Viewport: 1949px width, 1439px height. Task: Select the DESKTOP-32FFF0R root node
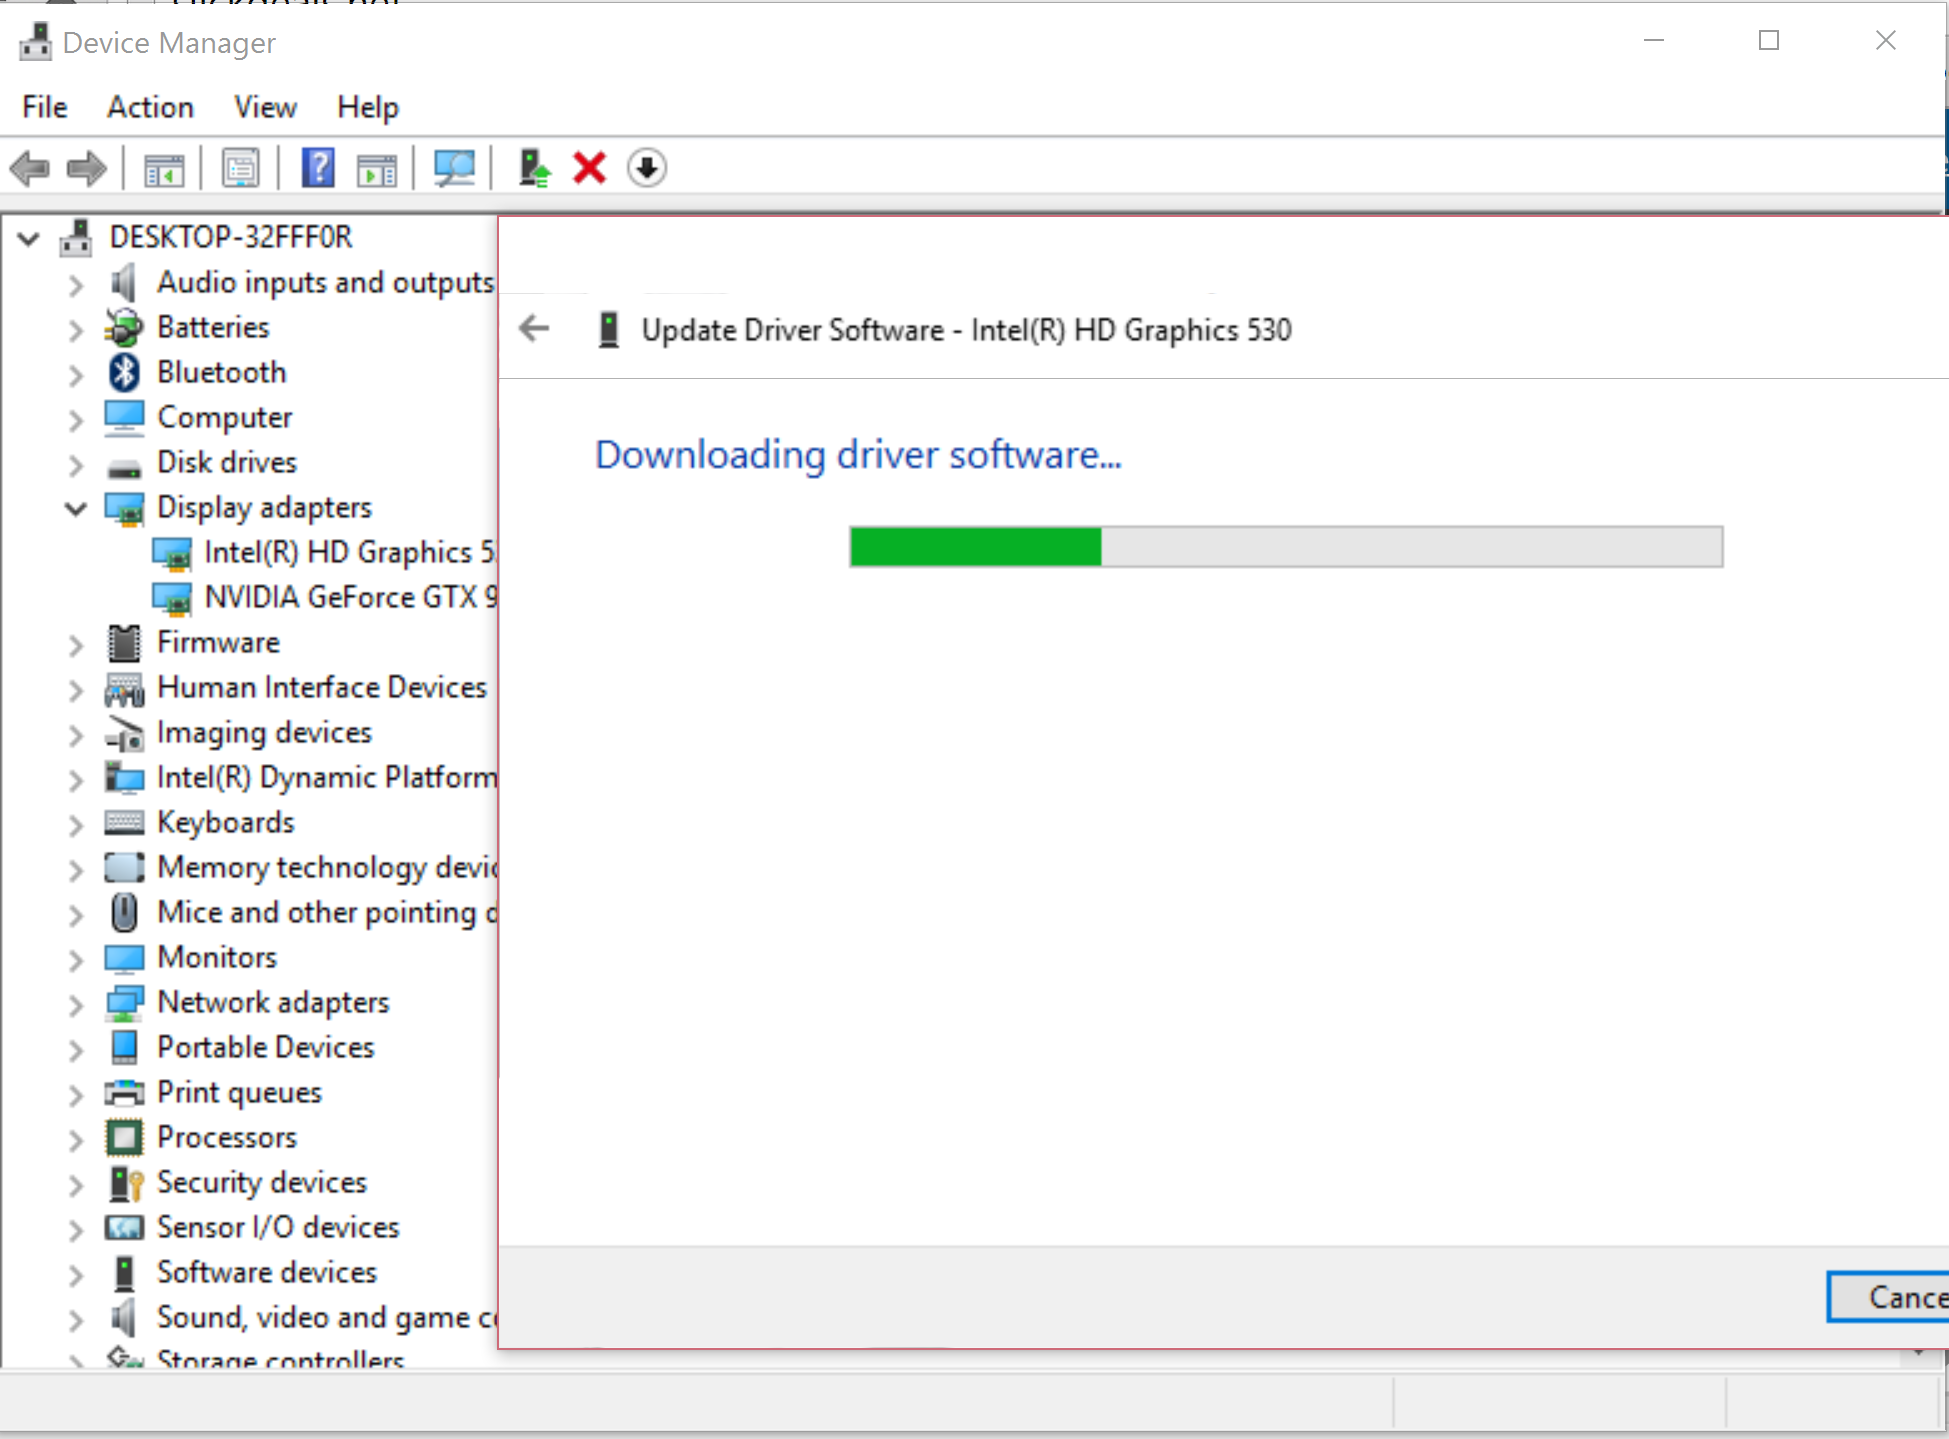pos(230,237)
